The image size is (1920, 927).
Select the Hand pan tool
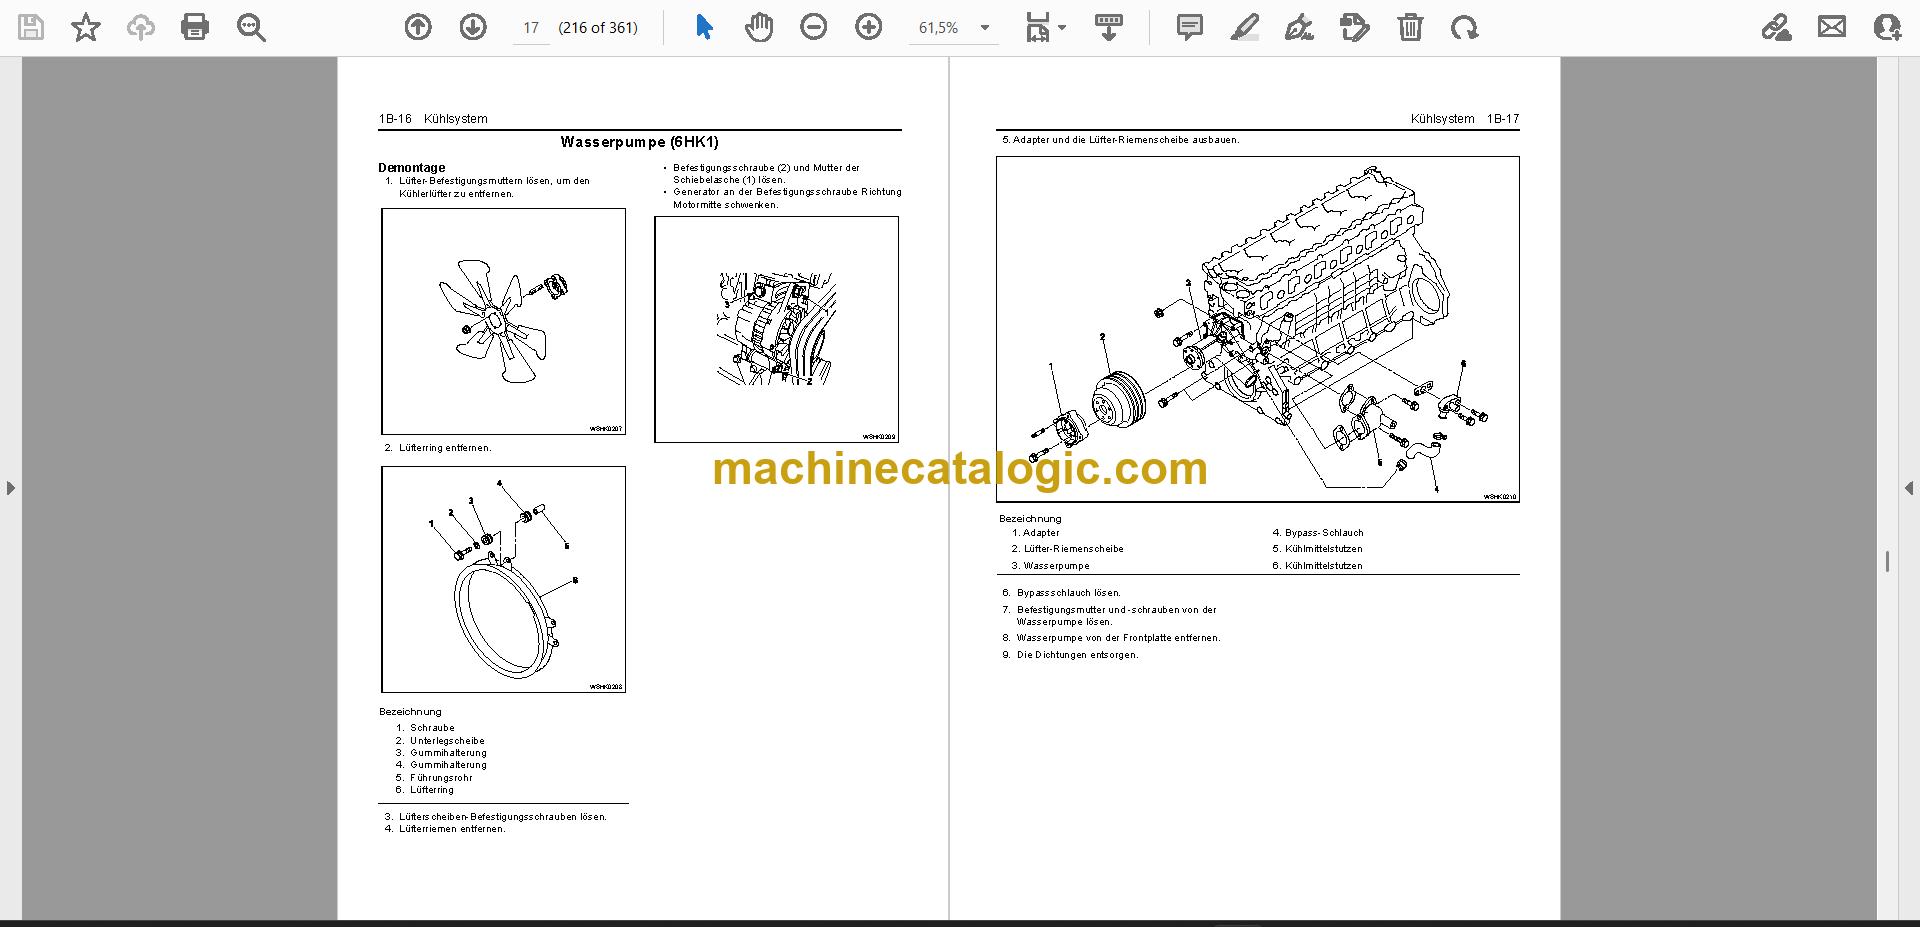point(759,27)
